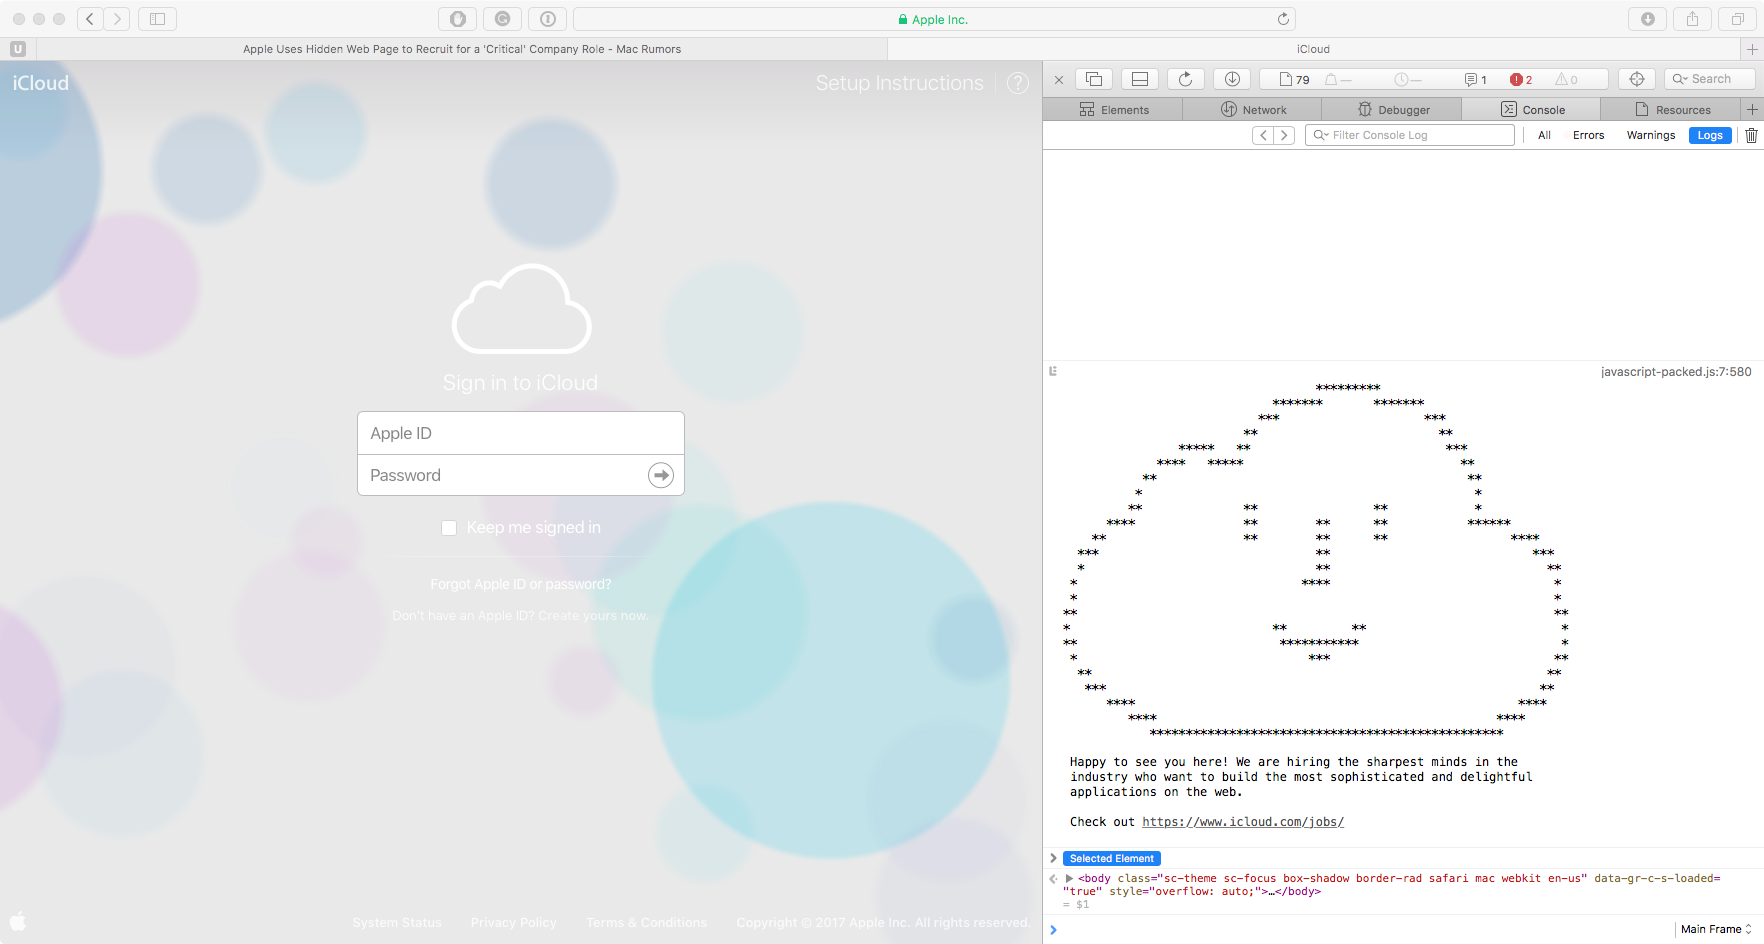Collapse the Selected Element console entry

[x=1053, y=858]
